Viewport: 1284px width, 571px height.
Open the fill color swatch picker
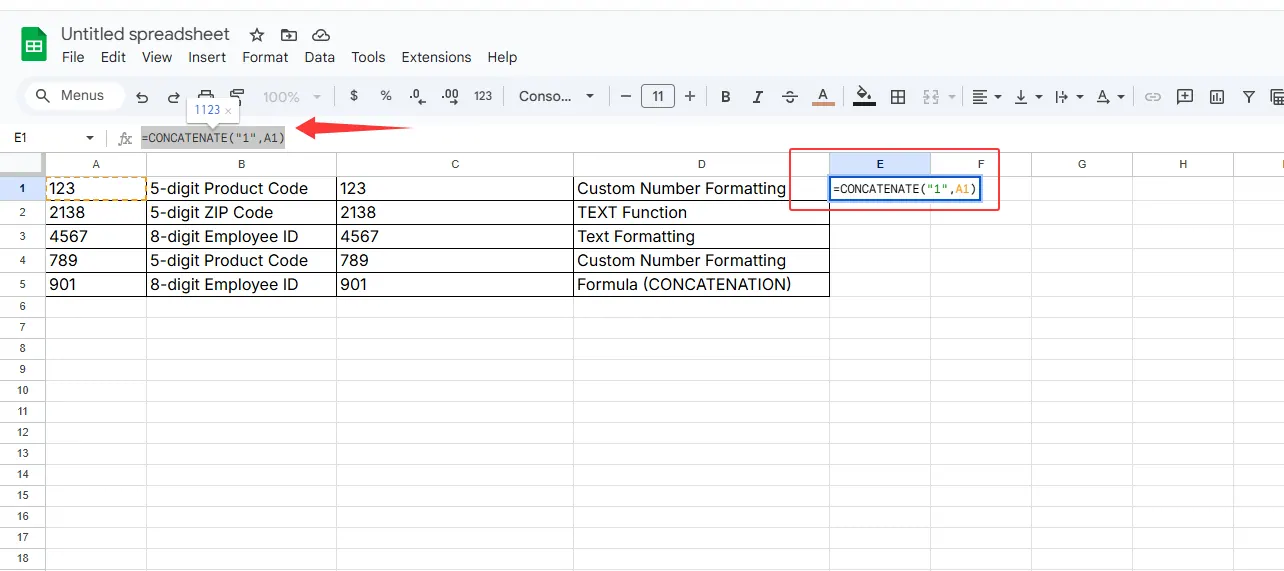tap(865, 97)
